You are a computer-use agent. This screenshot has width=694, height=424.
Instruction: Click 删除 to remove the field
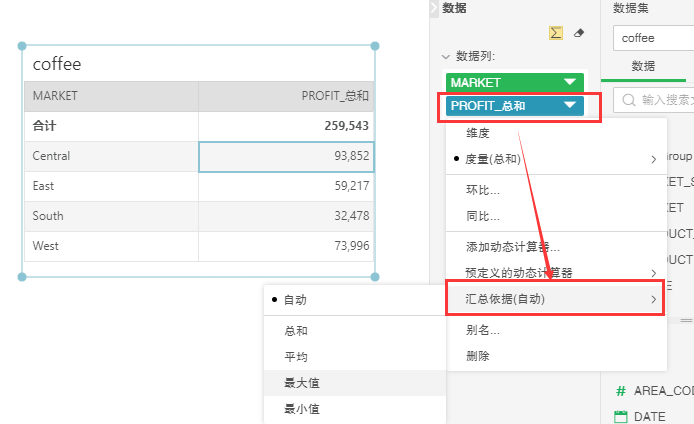(478, 356)
